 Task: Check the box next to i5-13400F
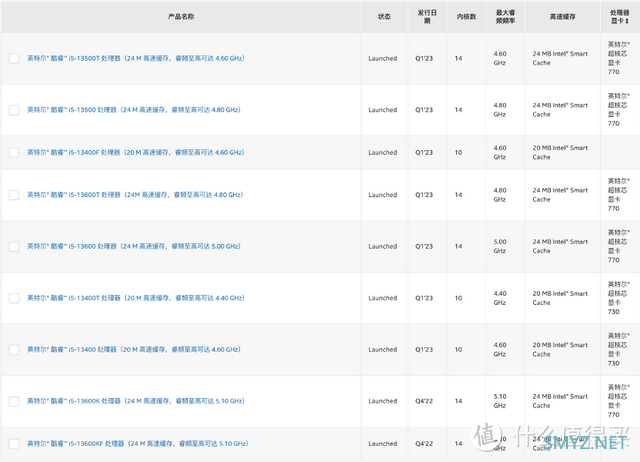tap(14, 153)
